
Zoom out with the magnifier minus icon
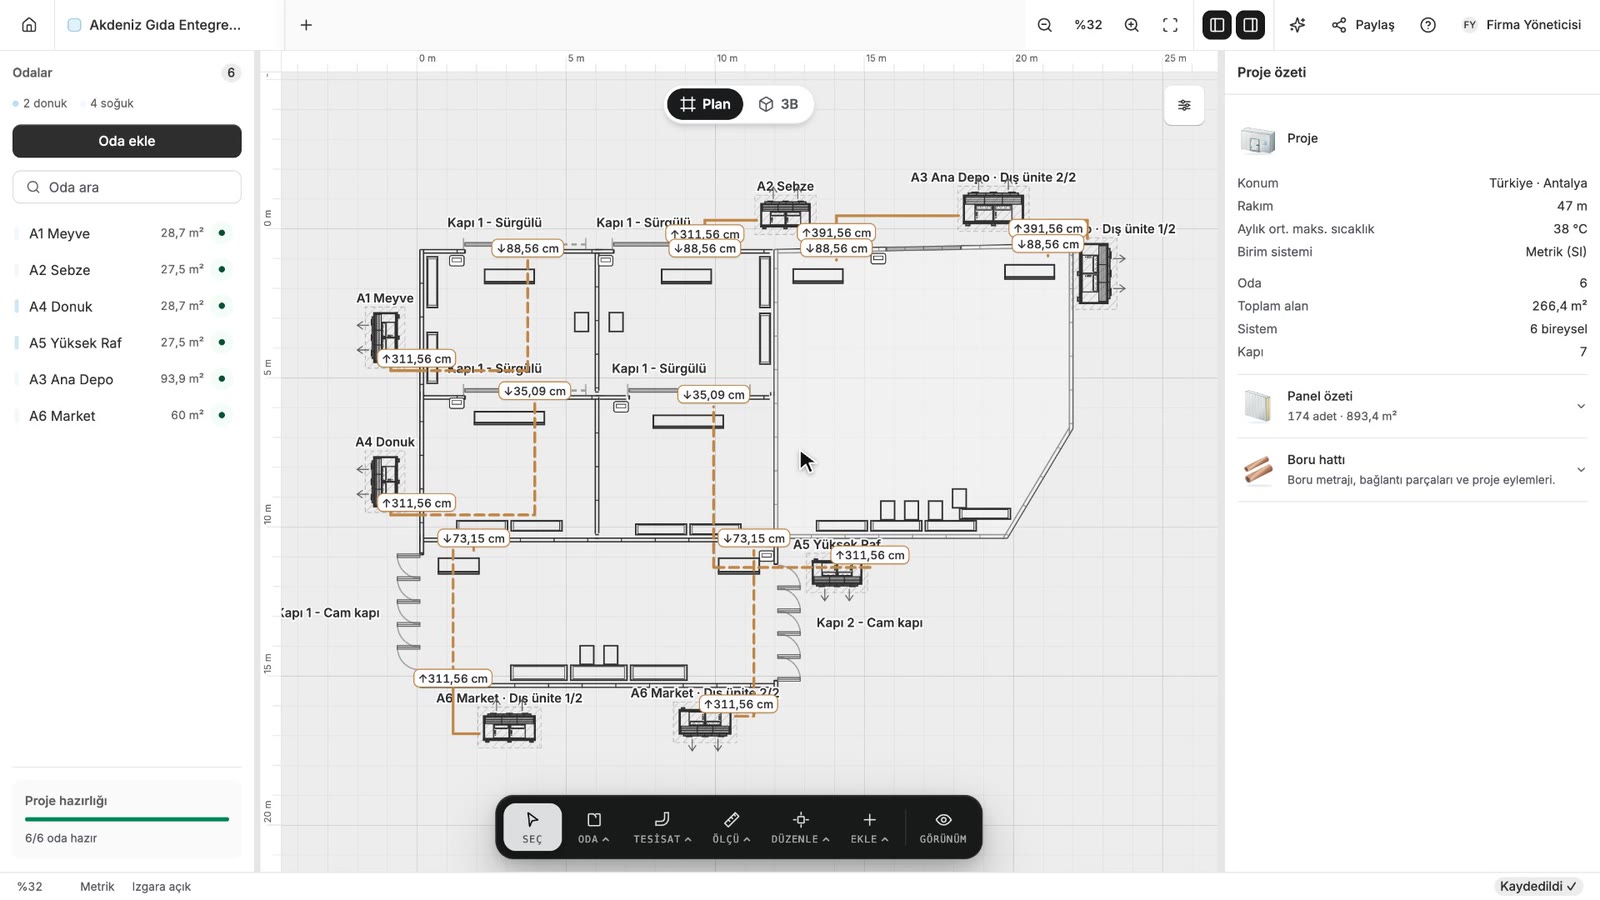pos(1045,25)
